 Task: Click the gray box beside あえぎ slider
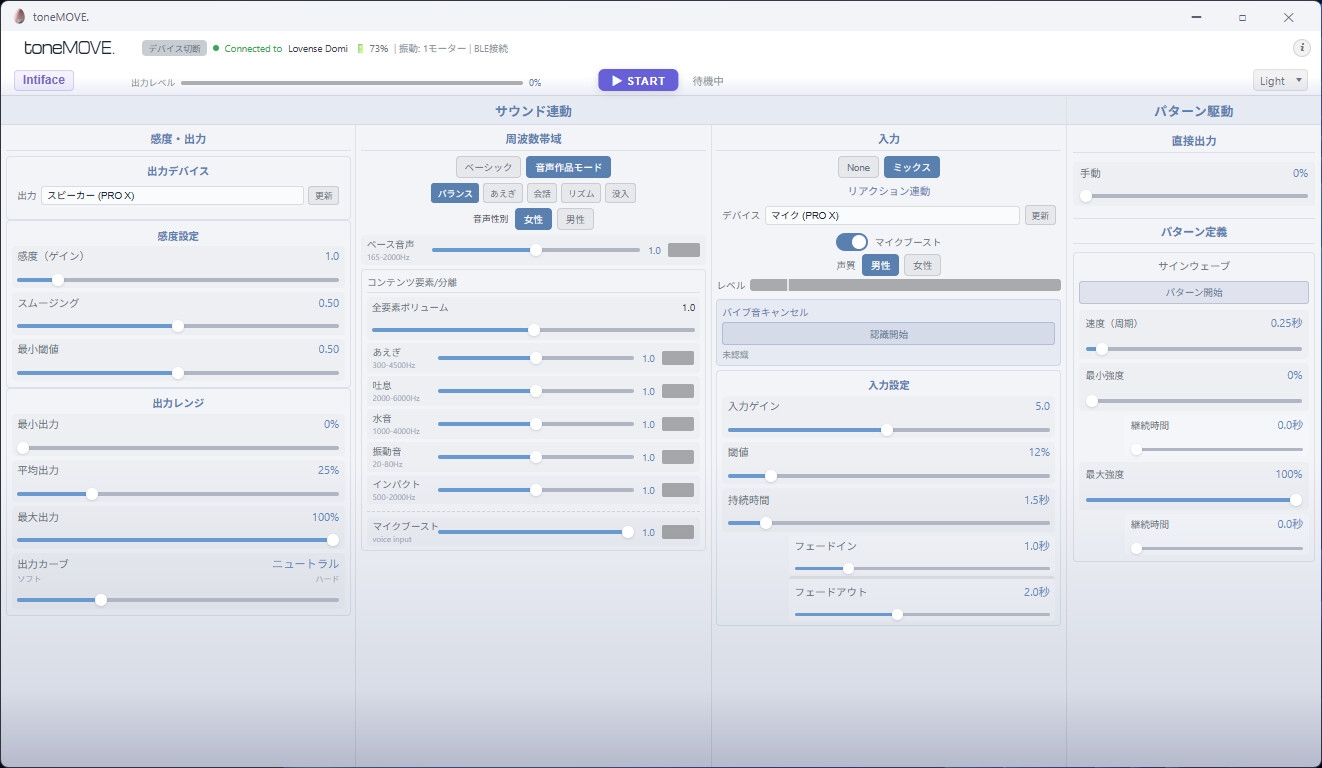(x=677, y=358)
